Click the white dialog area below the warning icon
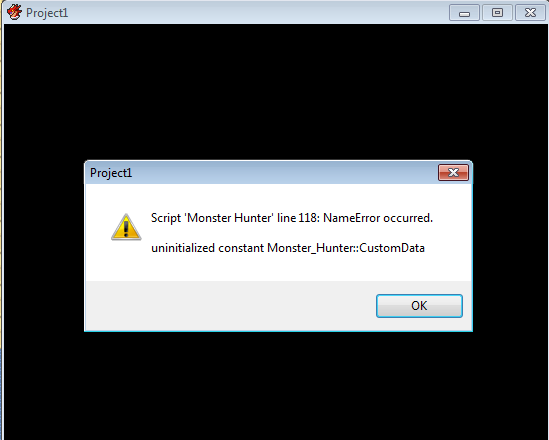Image resolution: width=549 pixels, height=440 pixels. point(126,261)
